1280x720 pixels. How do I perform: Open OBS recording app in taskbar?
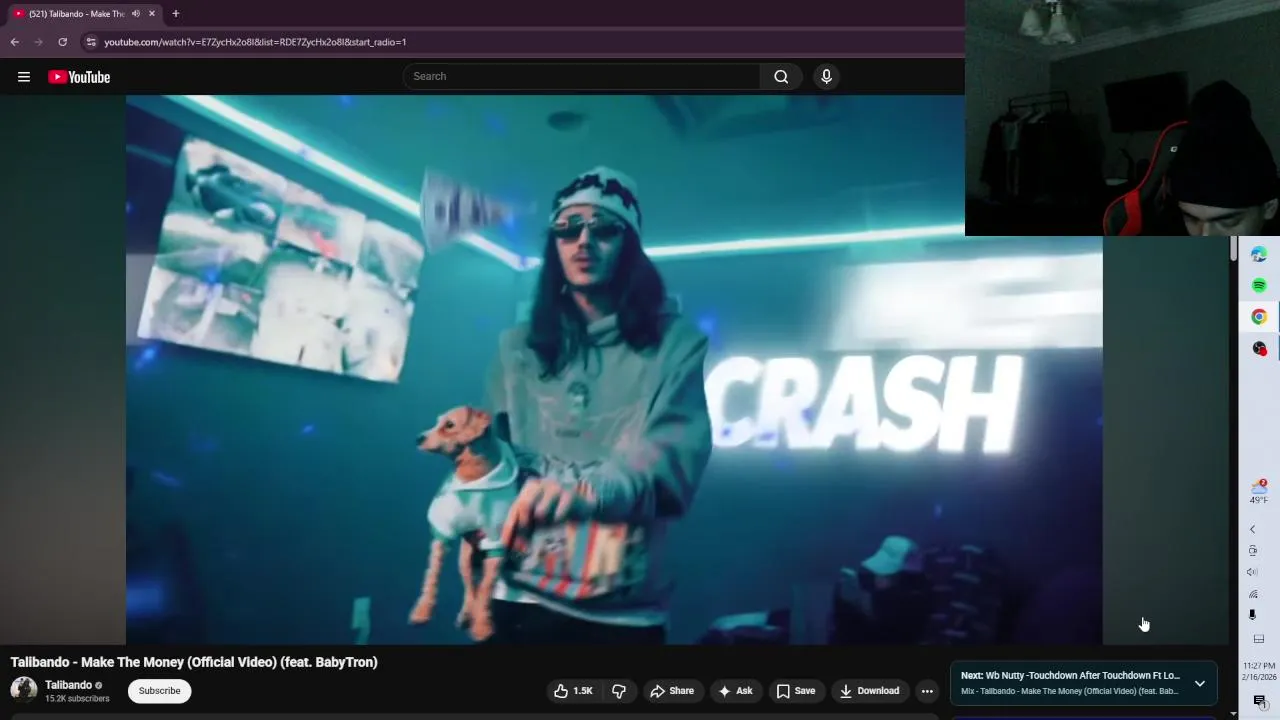click(1259, 348)
